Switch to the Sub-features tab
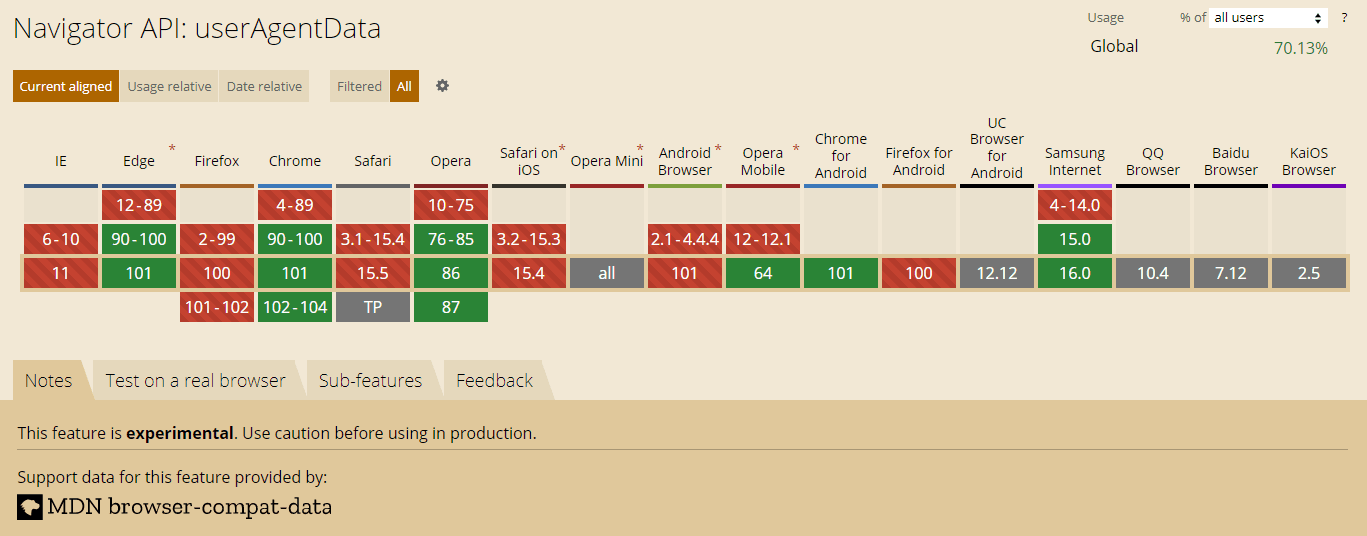 click(x=370, y=381)
